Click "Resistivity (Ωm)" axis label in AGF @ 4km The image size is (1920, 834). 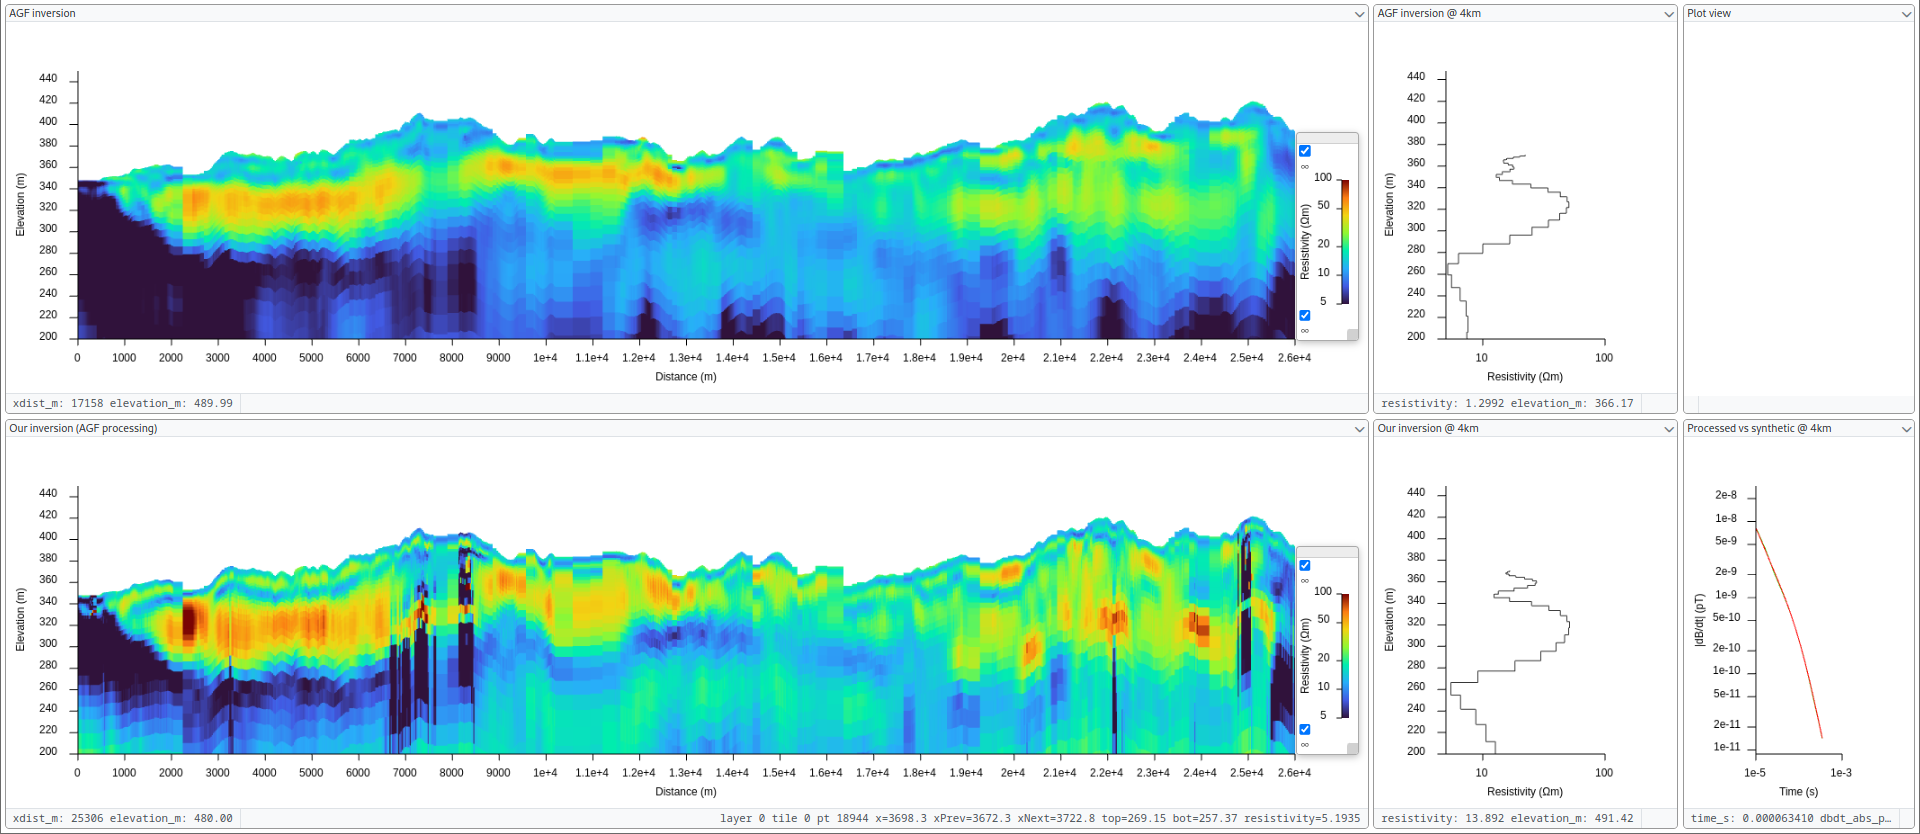point(1525,377)
